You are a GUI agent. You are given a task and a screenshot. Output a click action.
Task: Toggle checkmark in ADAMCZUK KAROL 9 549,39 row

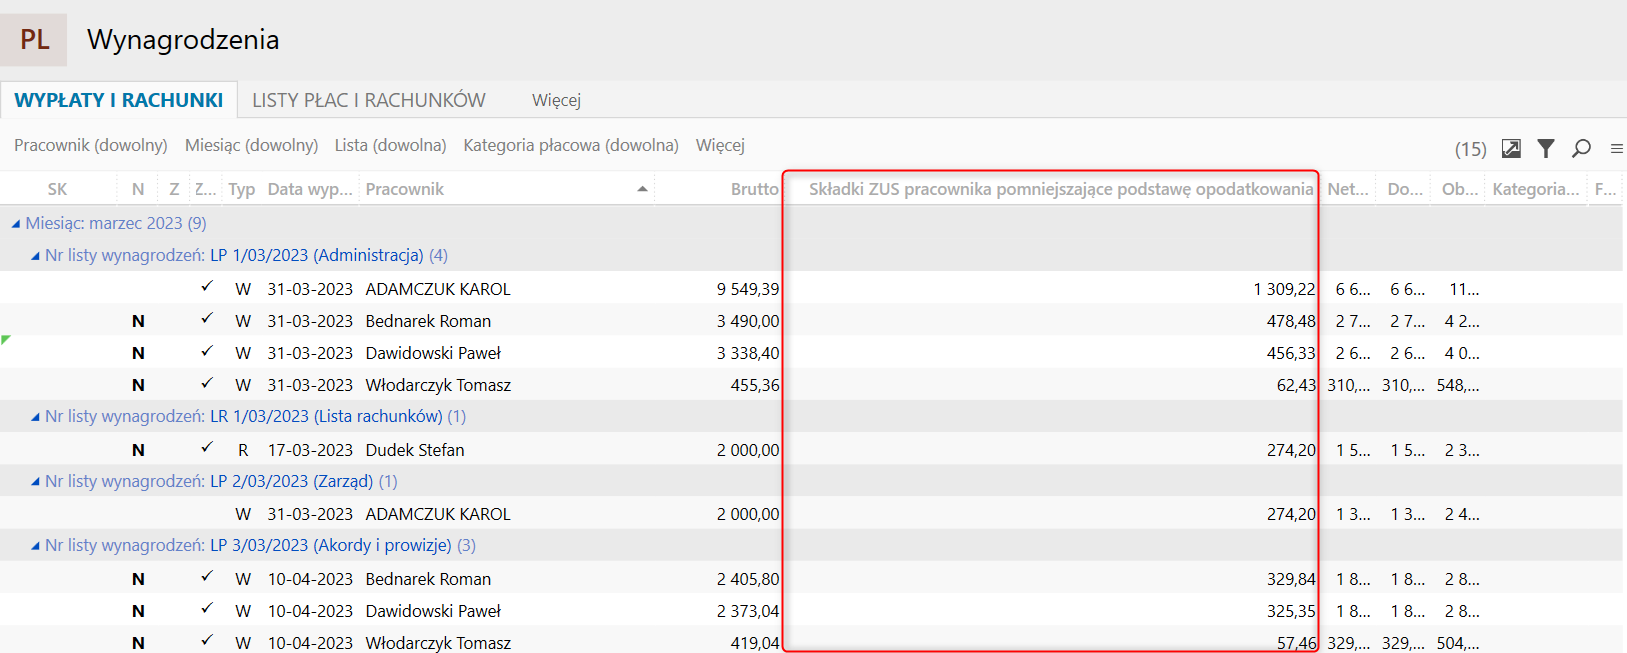pyautogui.click(x=207, y=287)
